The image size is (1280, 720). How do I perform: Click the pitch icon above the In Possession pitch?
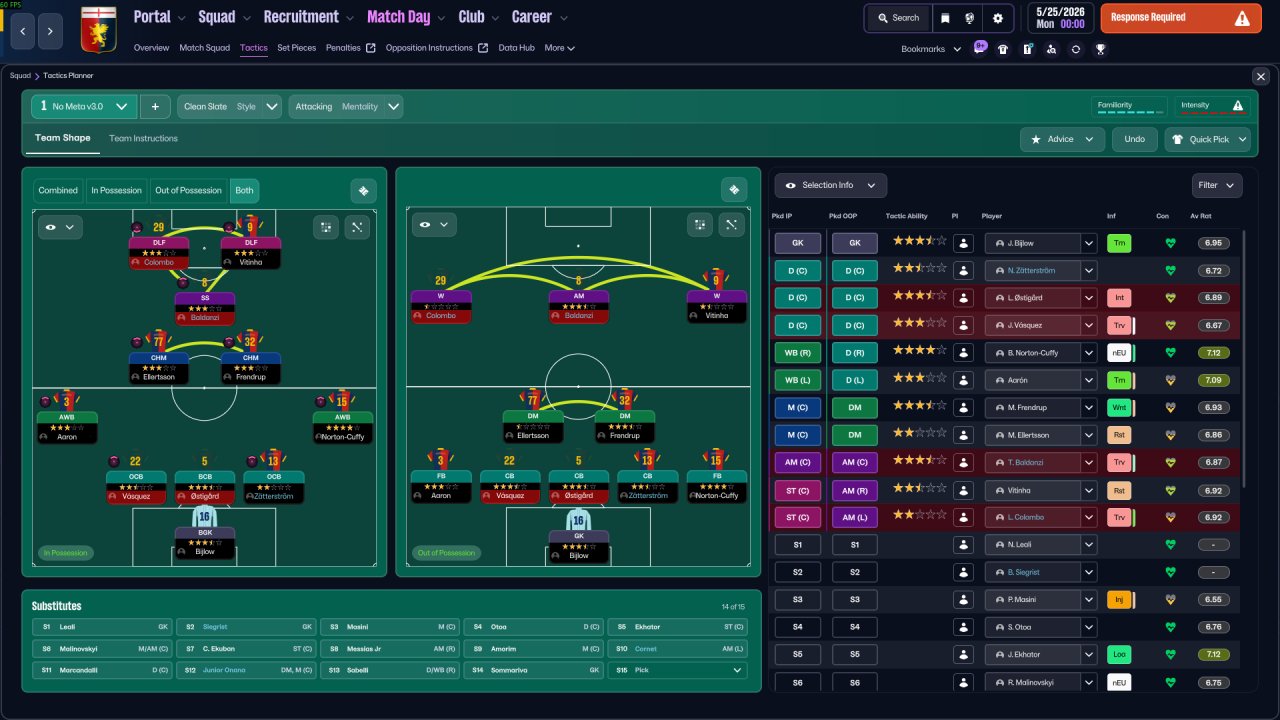[364, 190]
